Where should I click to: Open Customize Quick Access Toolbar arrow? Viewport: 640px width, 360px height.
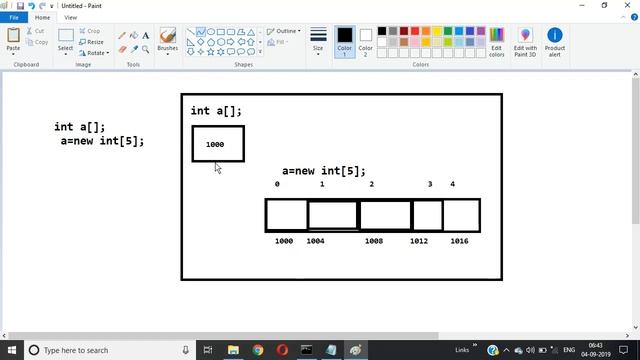52,6
